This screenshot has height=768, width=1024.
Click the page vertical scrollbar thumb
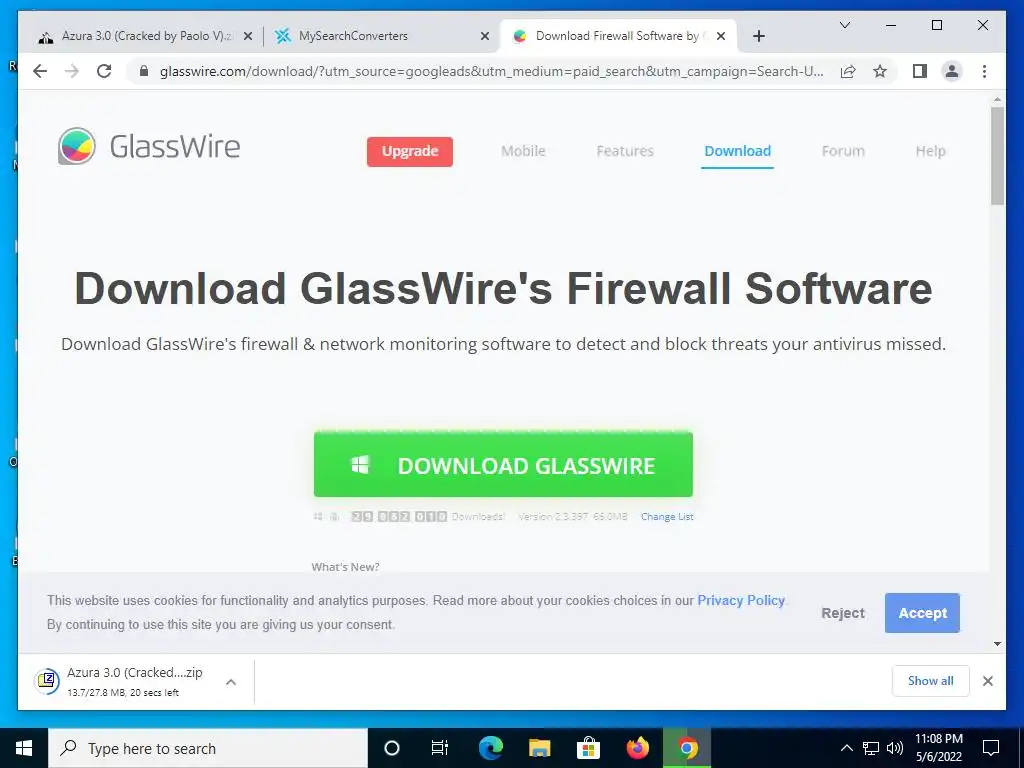tap(997, 156)
